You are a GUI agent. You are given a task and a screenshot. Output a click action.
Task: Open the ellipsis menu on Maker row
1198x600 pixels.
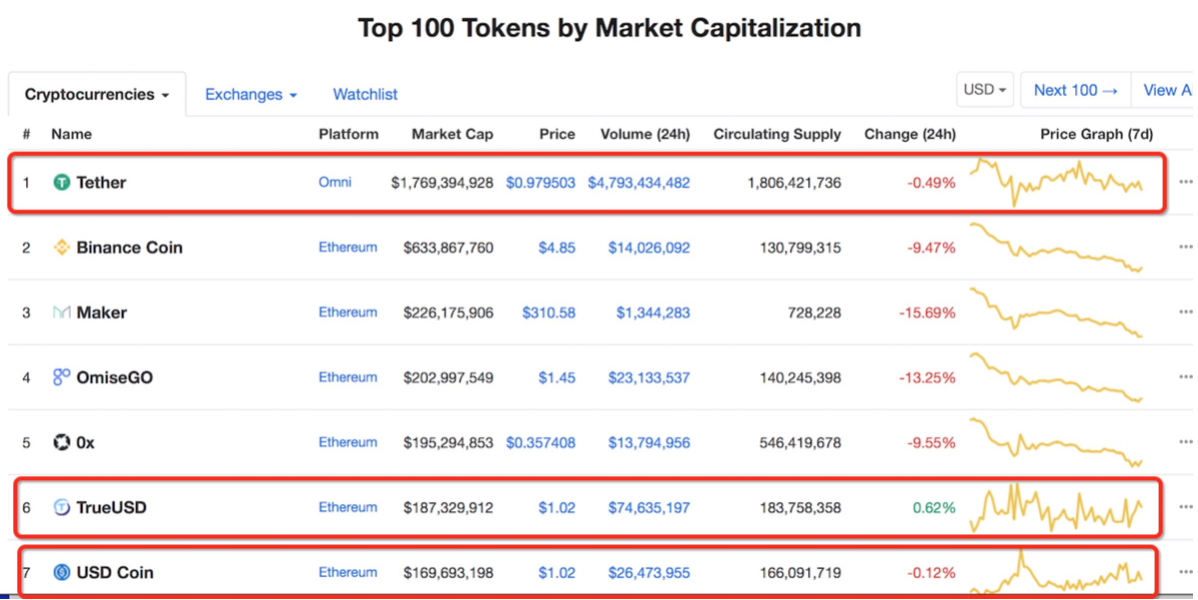pyautogui.click(x=1185, y=312)
